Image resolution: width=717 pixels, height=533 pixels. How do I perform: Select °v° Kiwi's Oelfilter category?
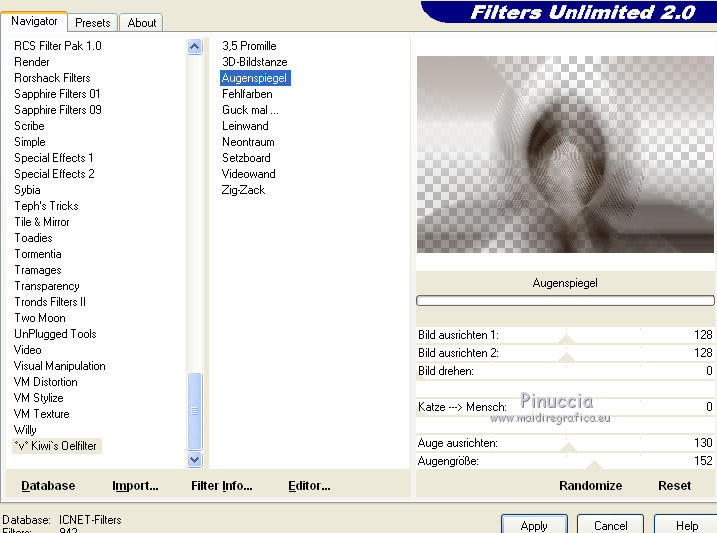click(56, 446)
